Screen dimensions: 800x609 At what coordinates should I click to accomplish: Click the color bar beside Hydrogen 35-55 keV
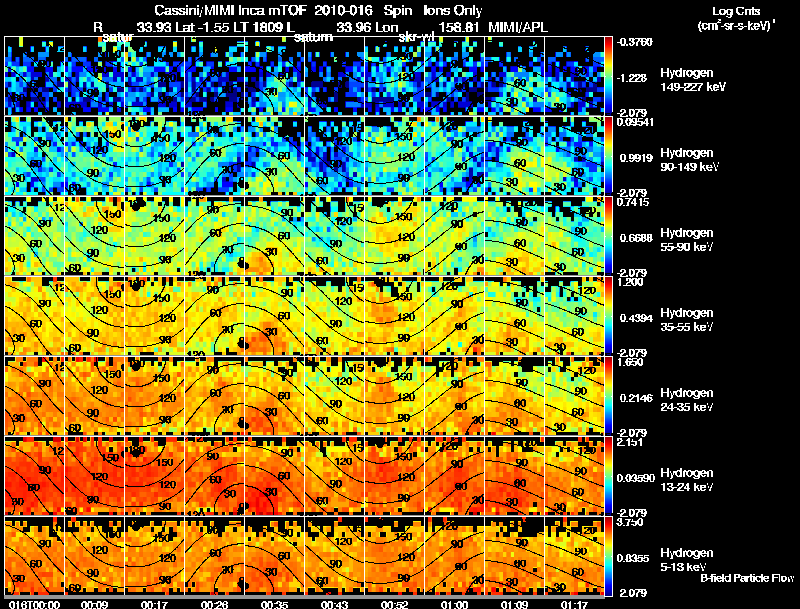pos(608,316)
